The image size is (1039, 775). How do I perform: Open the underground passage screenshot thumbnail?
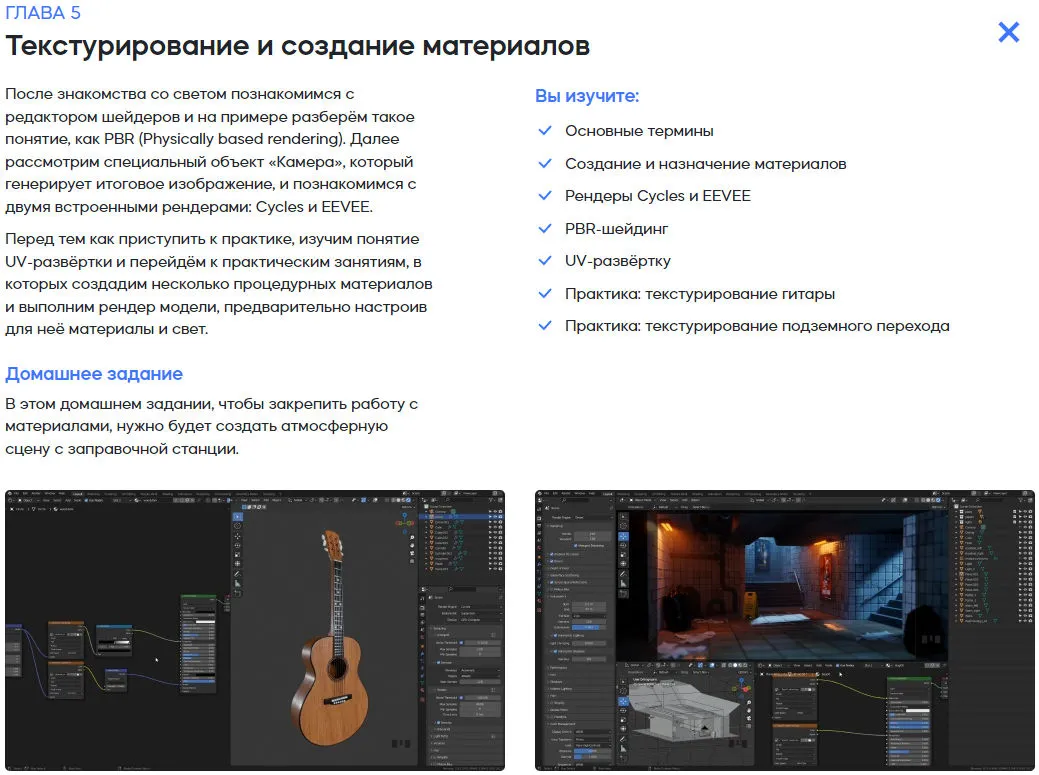click(785, 630)
